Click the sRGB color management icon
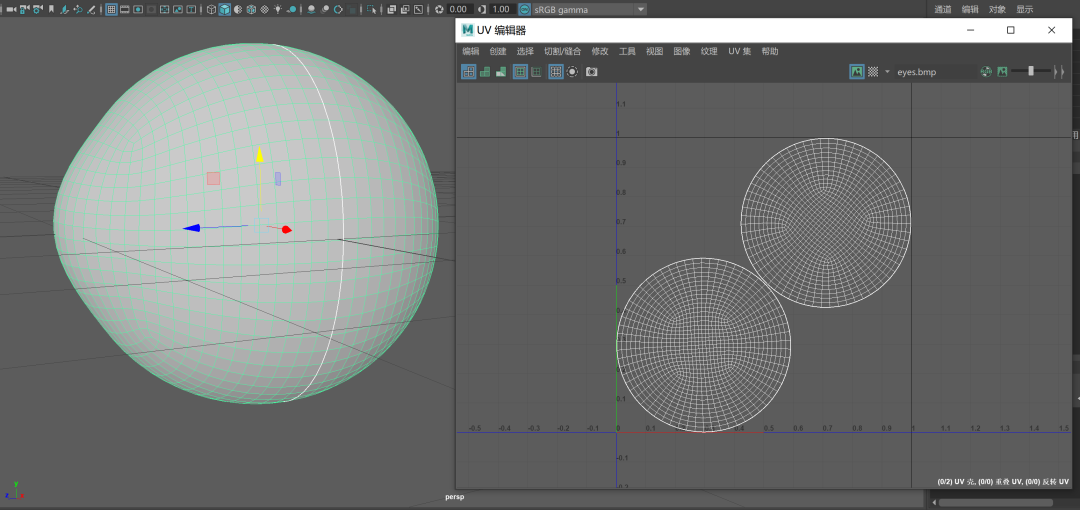The image size is (1080, 510). tap(524, 9)
